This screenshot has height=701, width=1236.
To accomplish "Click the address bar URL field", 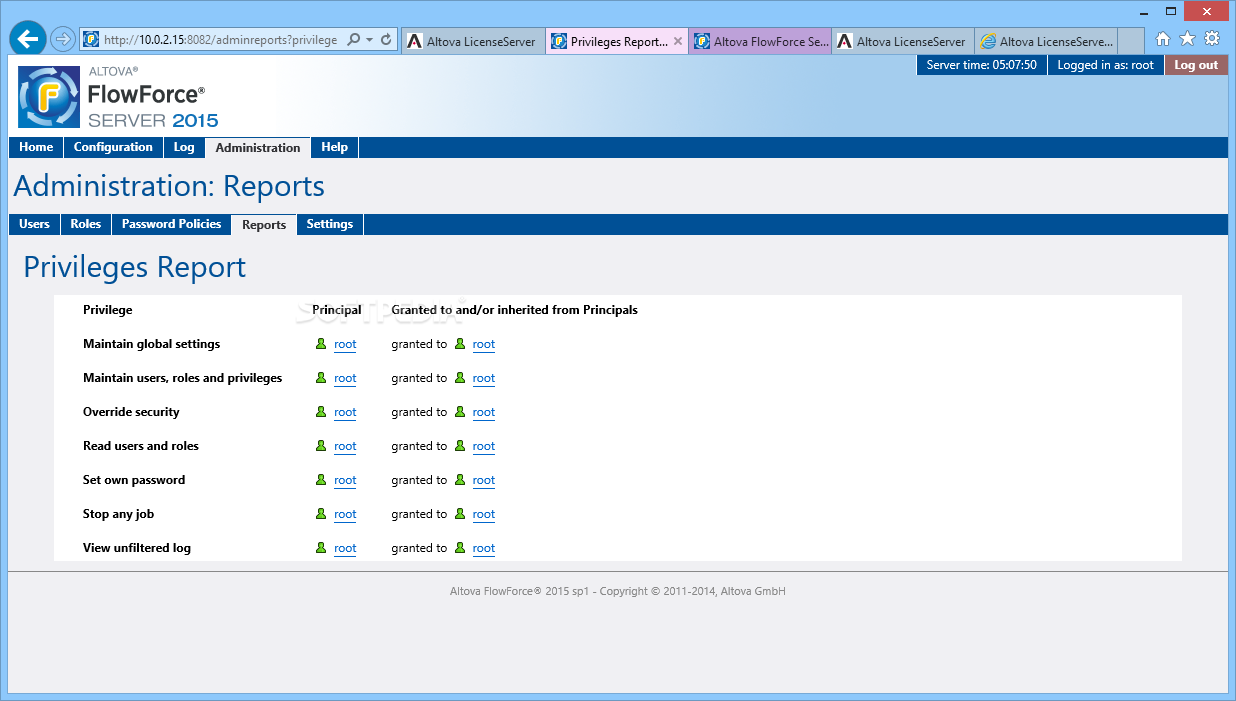I will pyautogui.click(x=220, y=40).
